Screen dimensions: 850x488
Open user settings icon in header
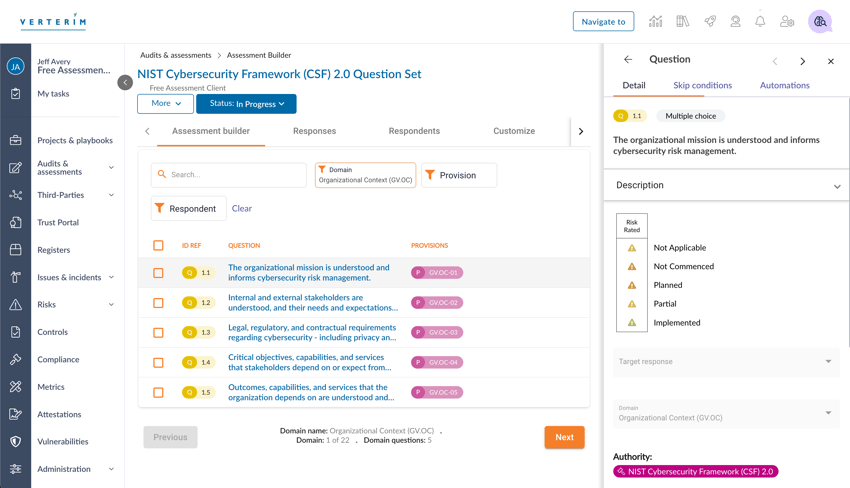tap(787, 22)
